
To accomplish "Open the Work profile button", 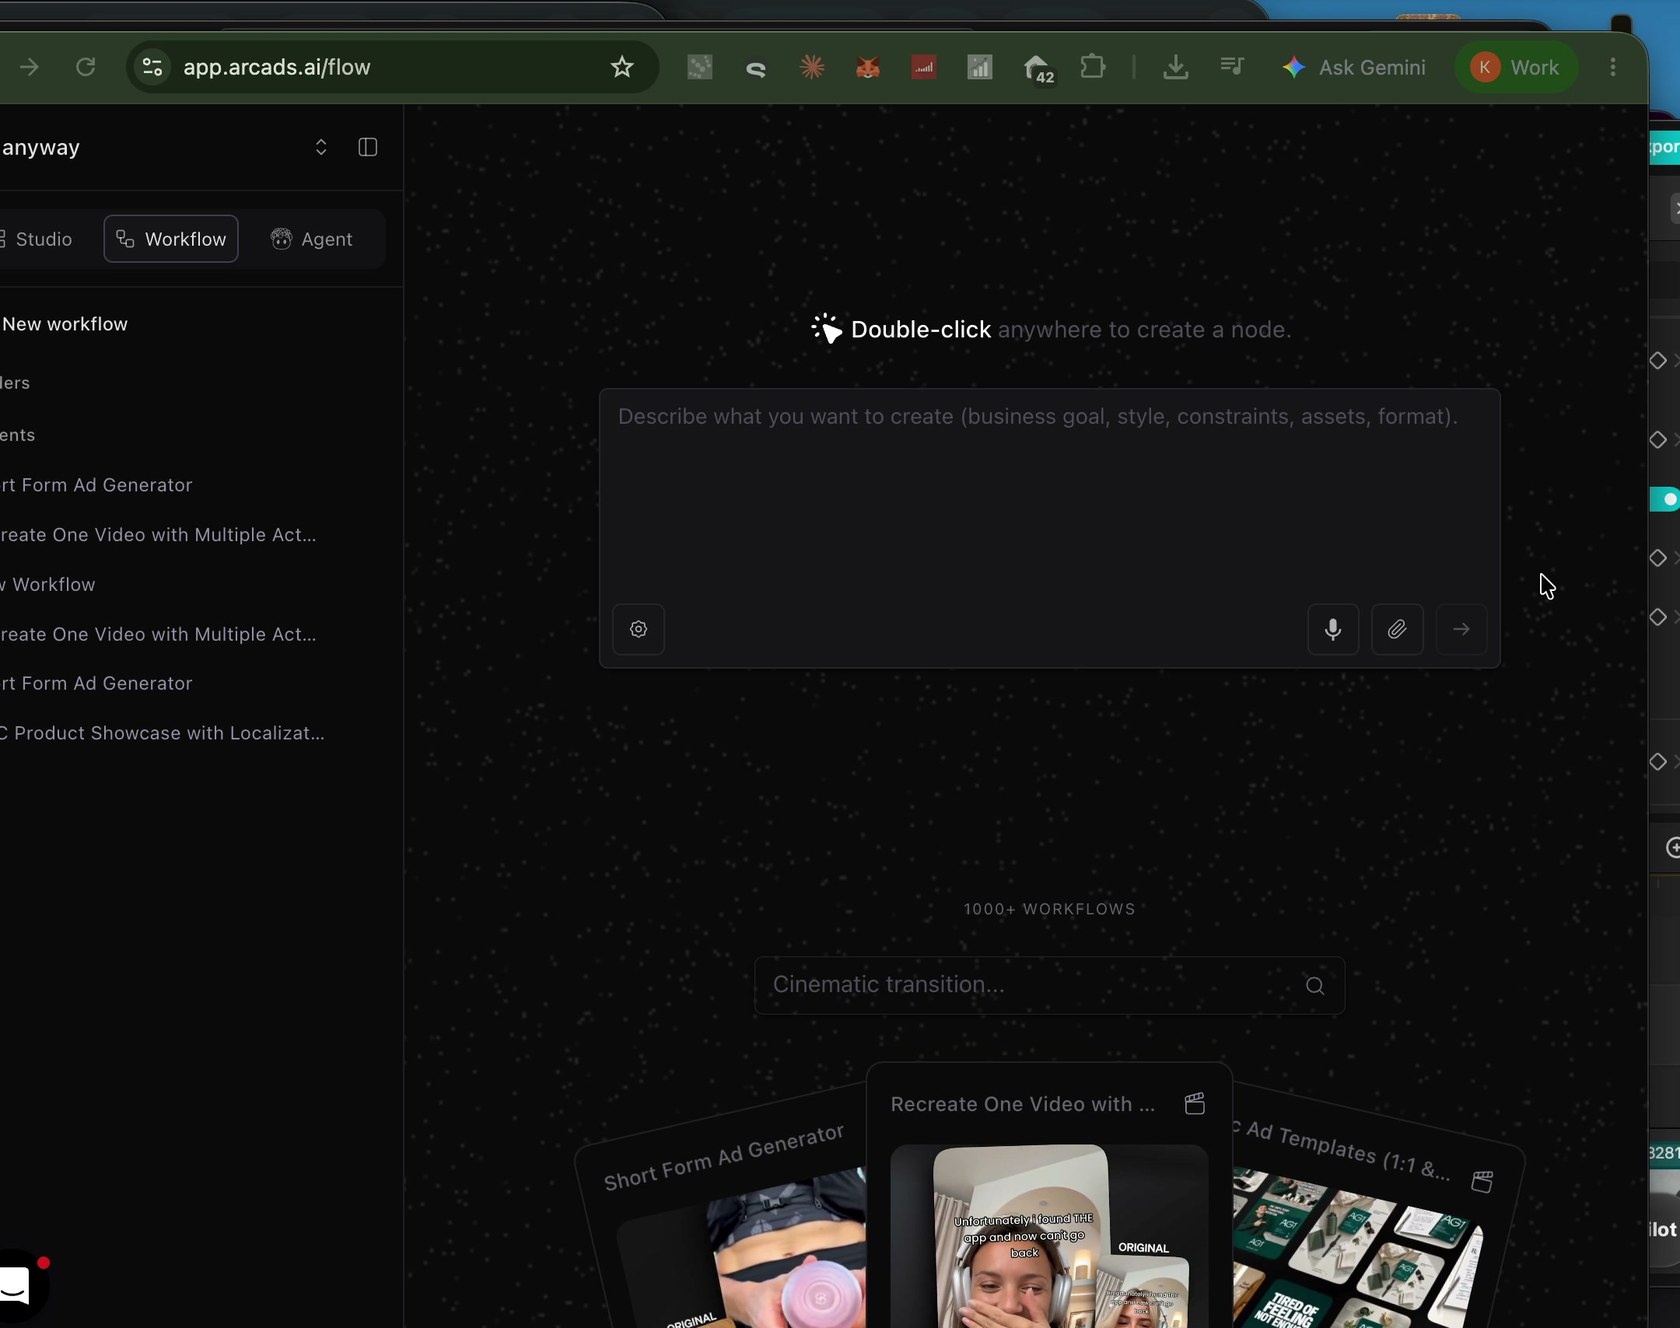I will pos(1515,67).
